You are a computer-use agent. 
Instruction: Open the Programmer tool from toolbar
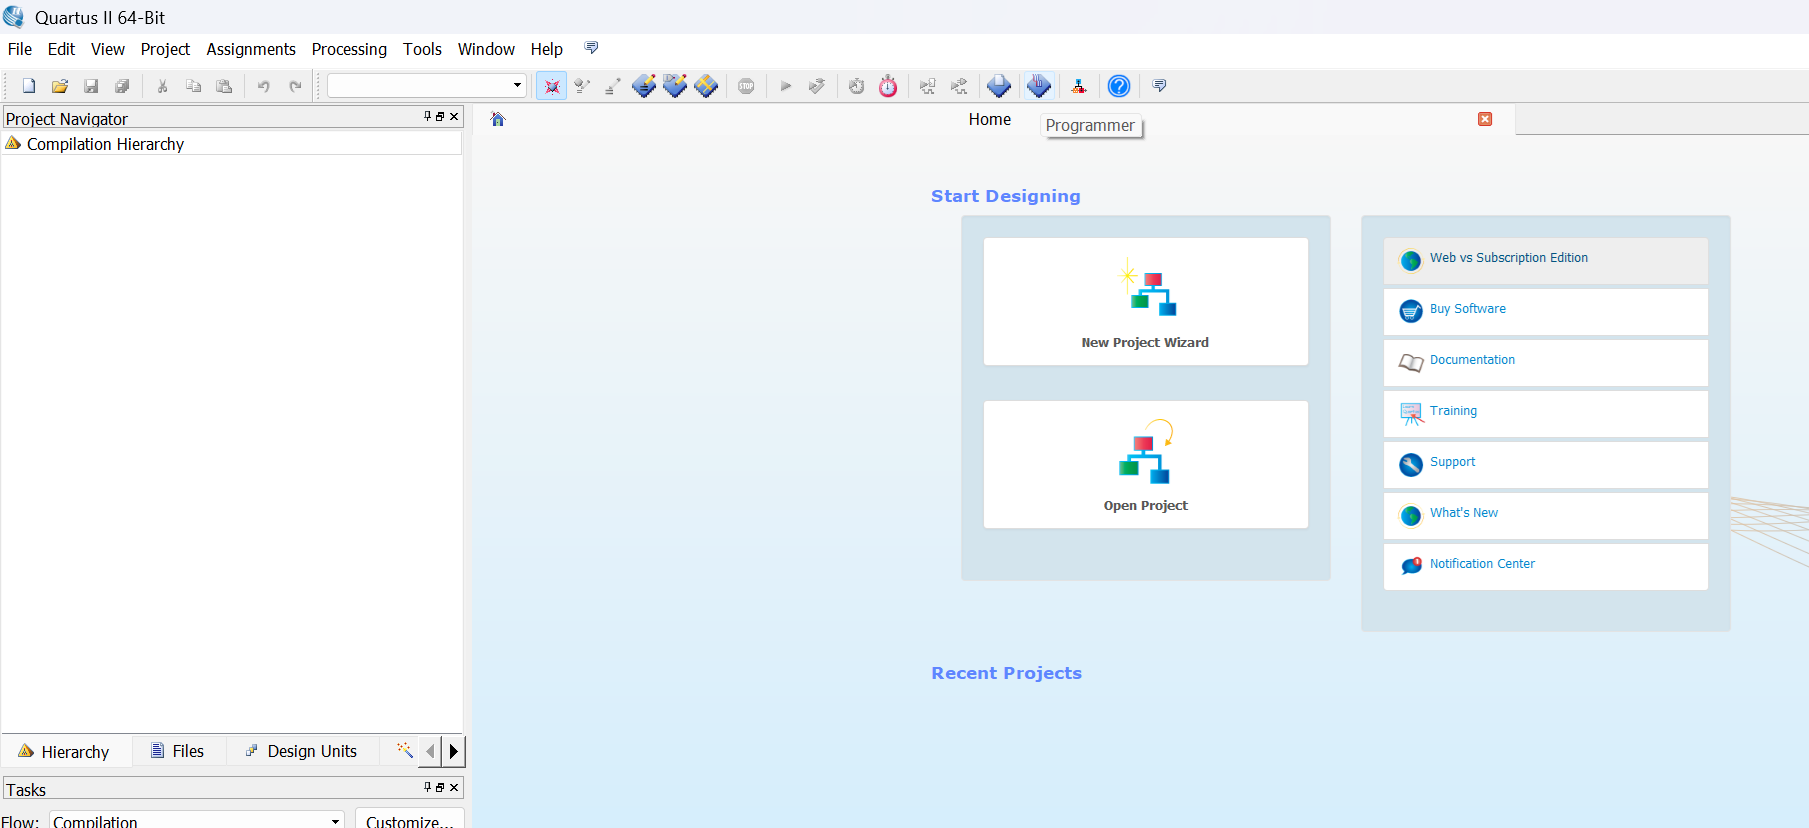[1039, 86]
